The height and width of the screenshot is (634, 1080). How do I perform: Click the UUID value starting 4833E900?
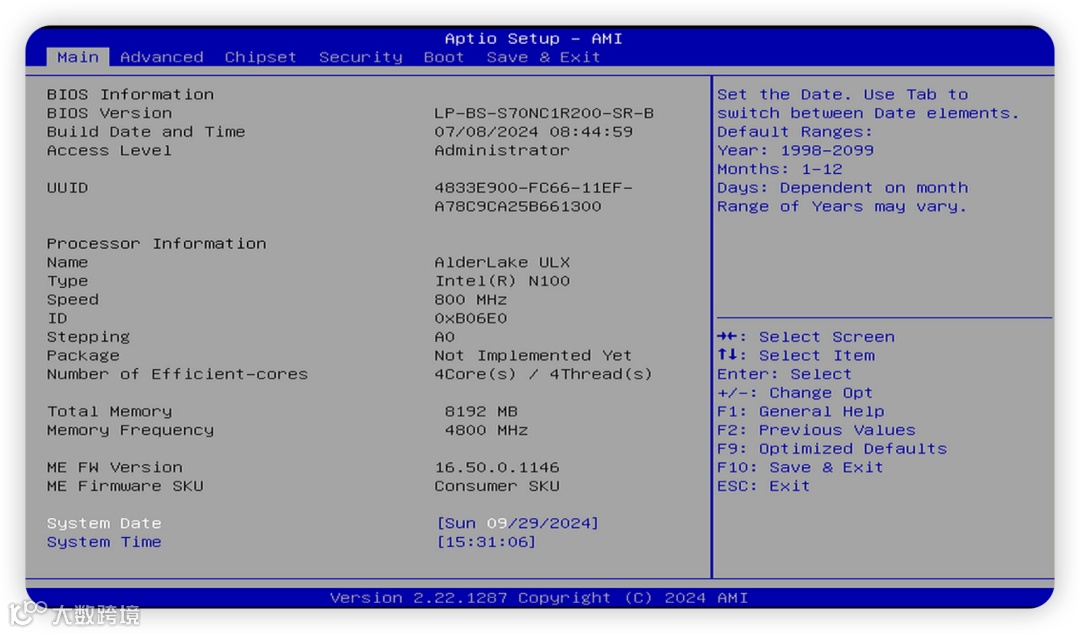(533, 197)
